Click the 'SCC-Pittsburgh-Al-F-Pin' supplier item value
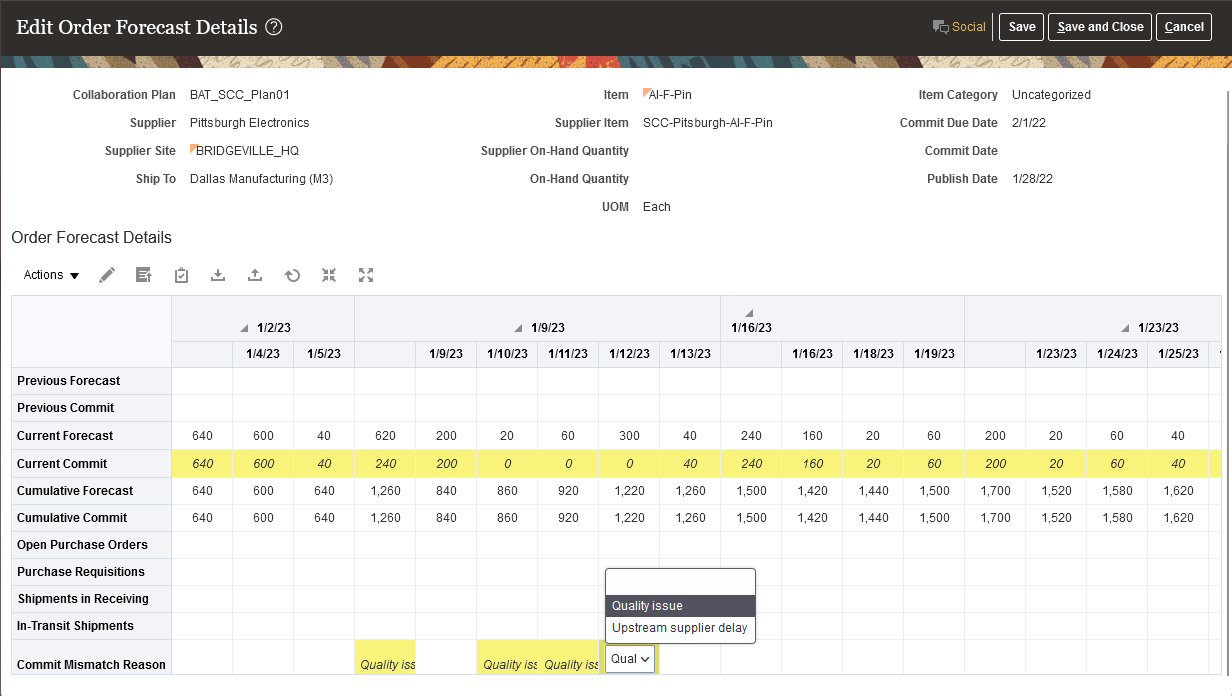Viewport: 1232px width, 696px height. 708,123
